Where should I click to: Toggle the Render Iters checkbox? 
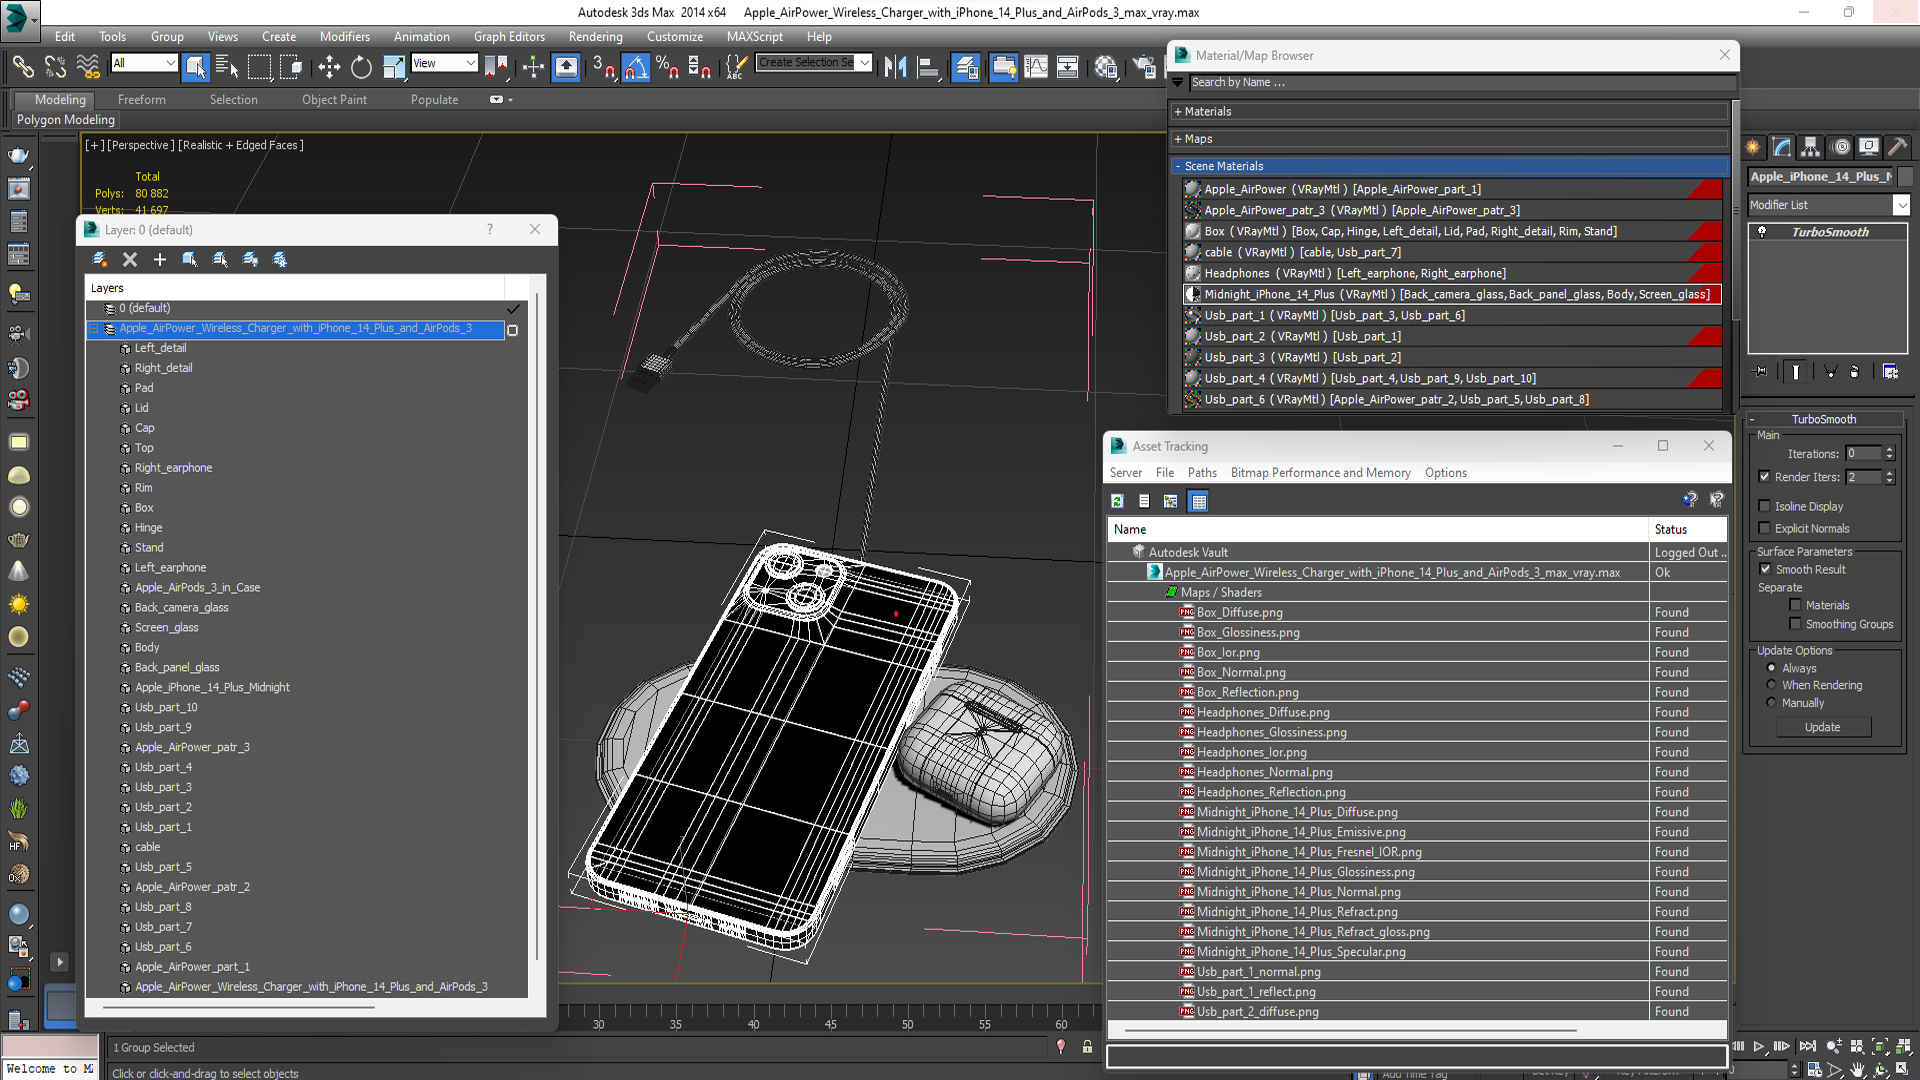click(x=1764, y=477)
